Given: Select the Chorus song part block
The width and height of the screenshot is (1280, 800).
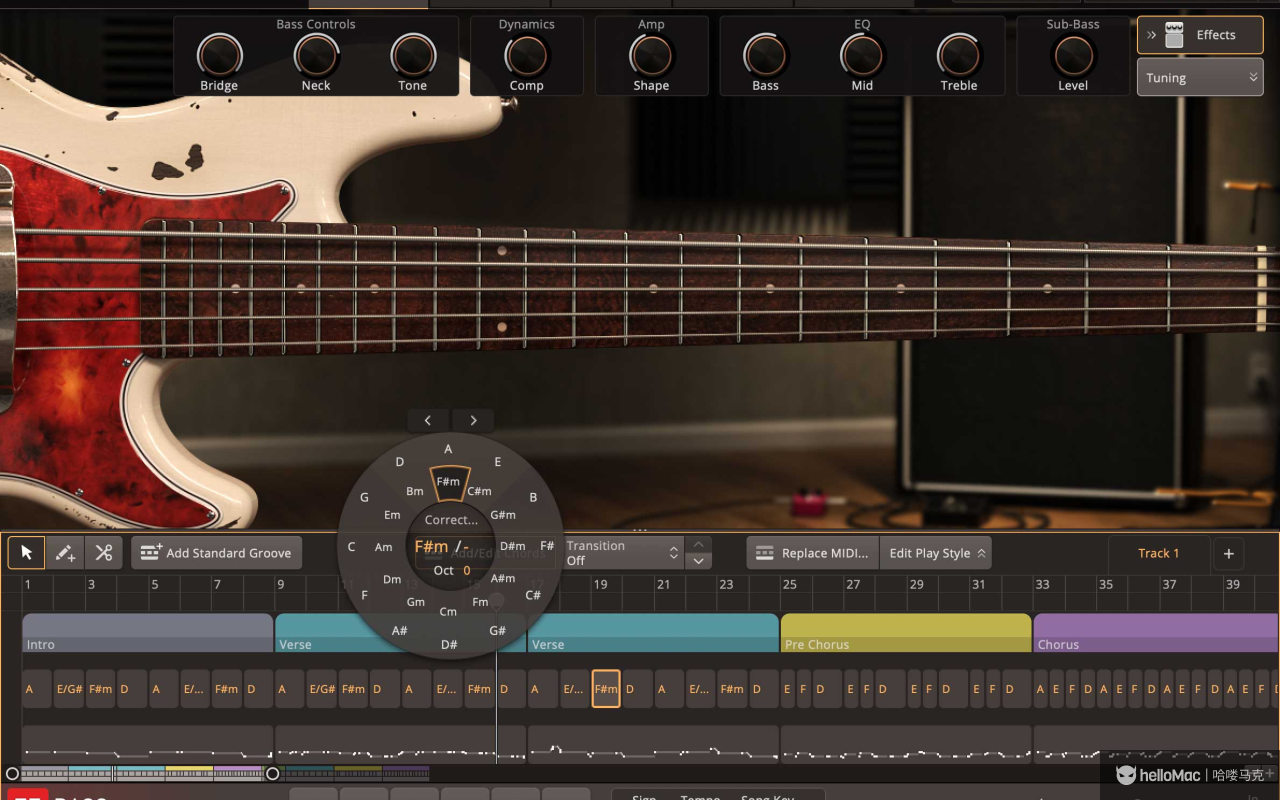Looking at the screenshot, I should pos(1155,633).
